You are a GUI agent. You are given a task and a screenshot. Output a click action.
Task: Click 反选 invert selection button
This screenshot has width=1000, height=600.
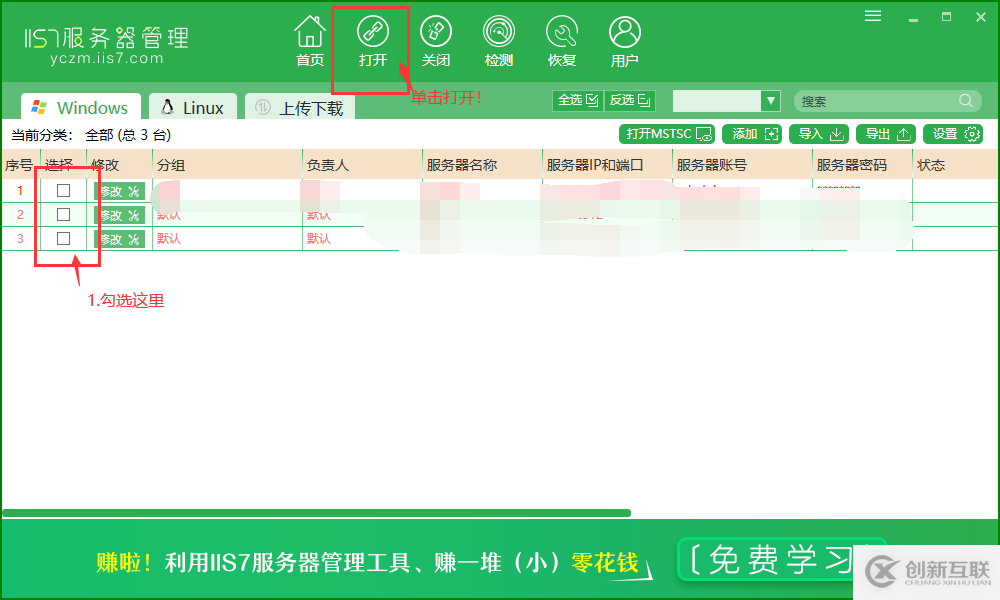pos(629,100)
